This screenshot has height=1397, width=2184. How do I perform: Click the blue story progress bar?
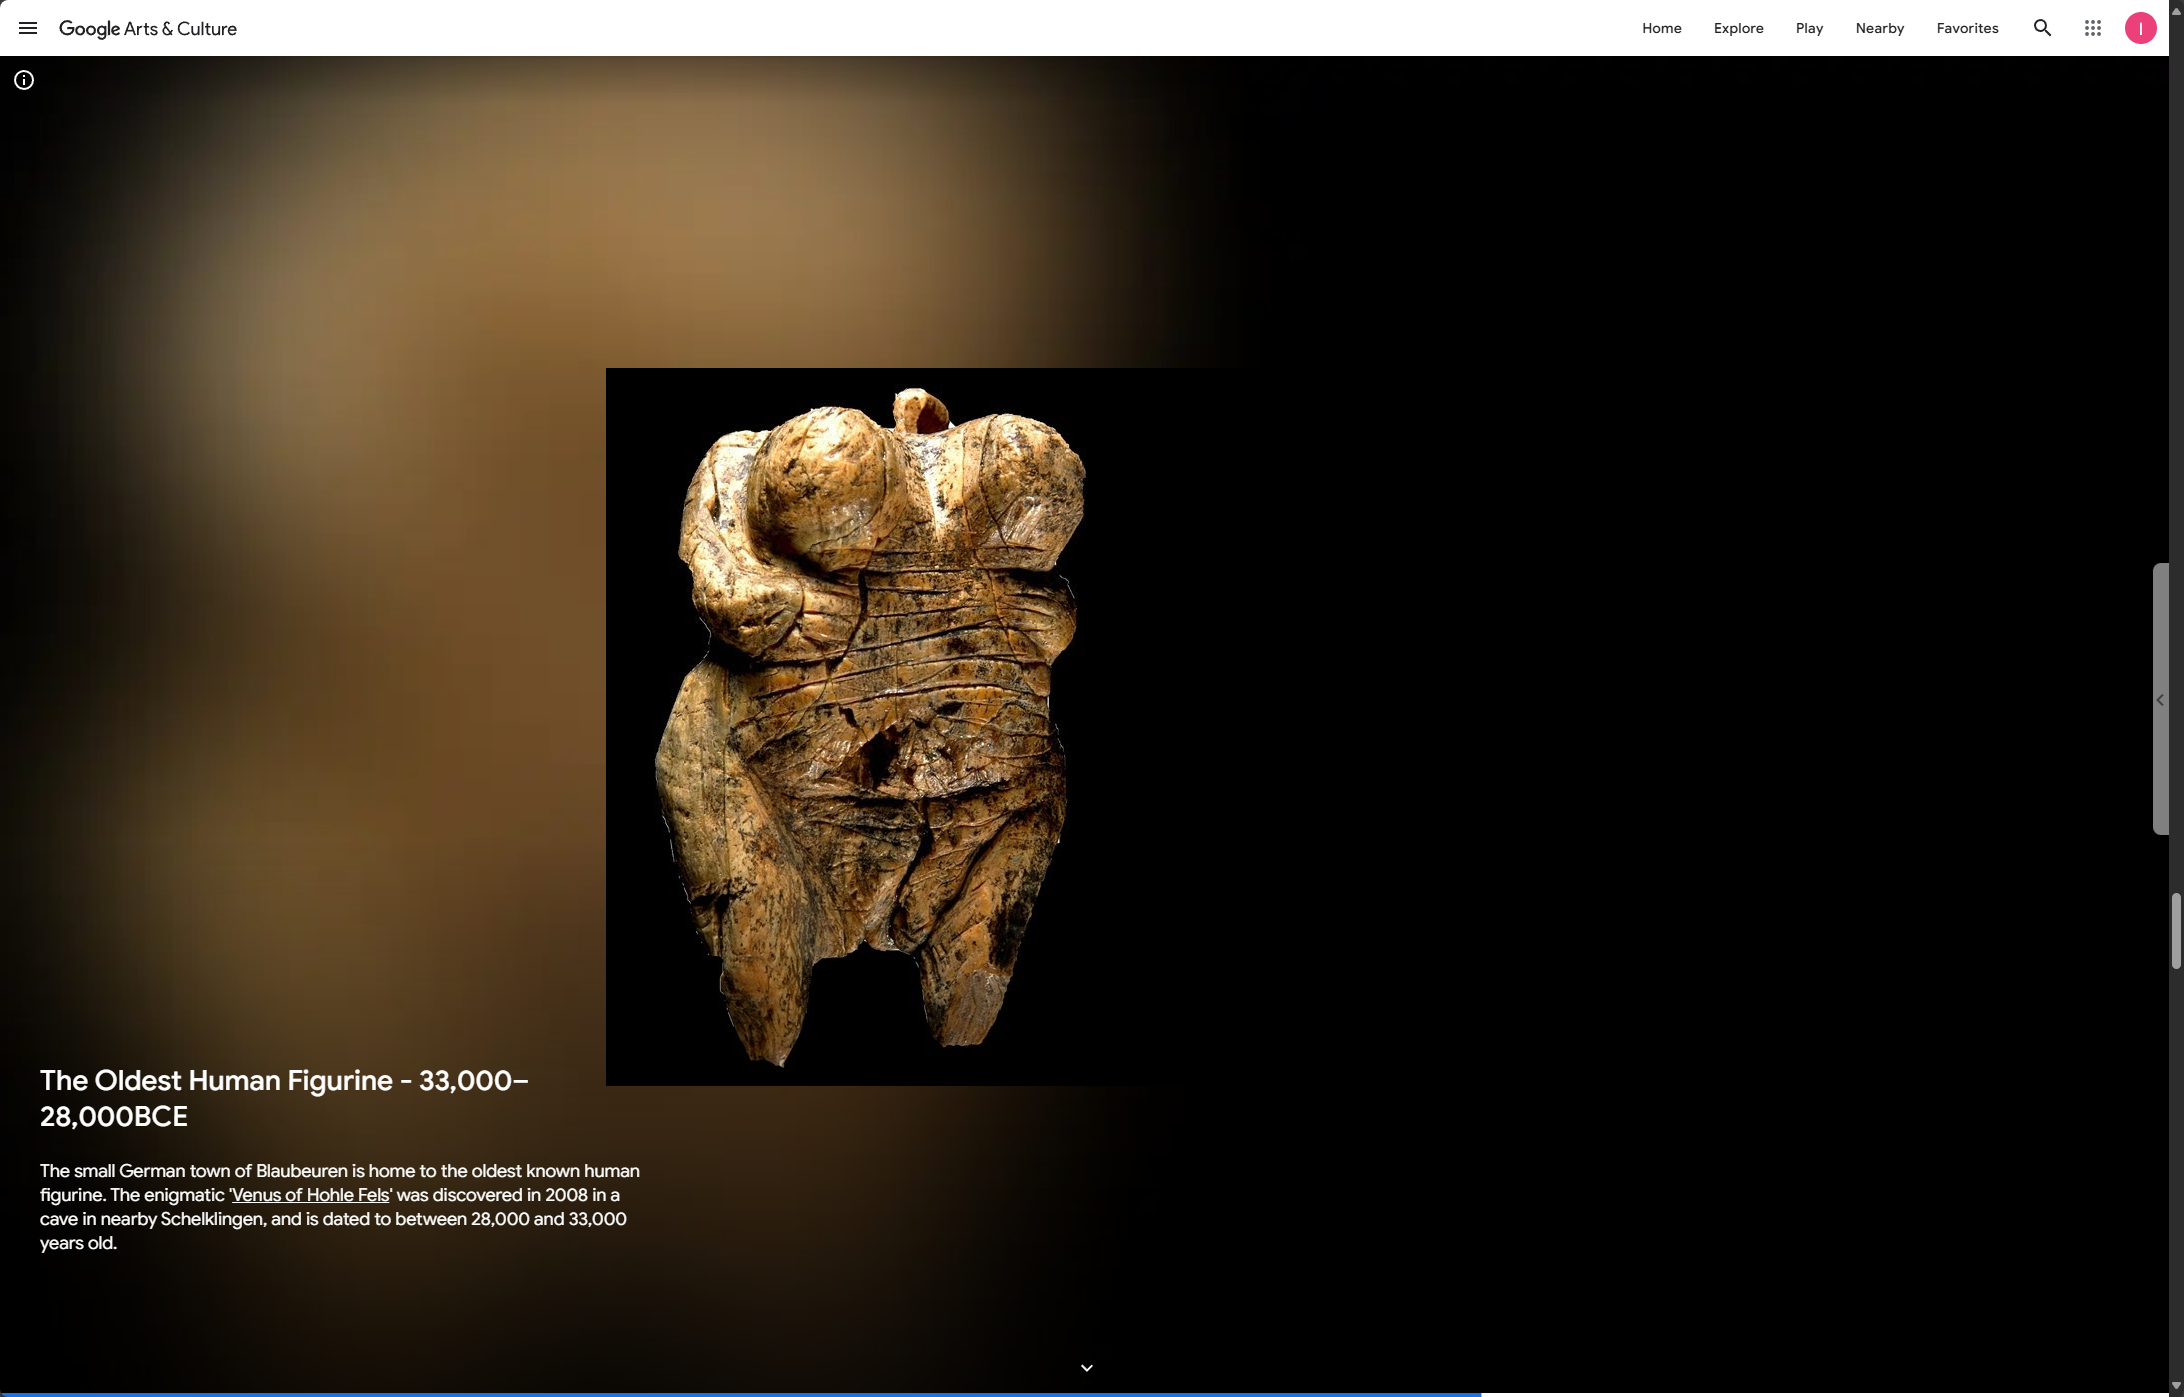[x=740, y=1394]
